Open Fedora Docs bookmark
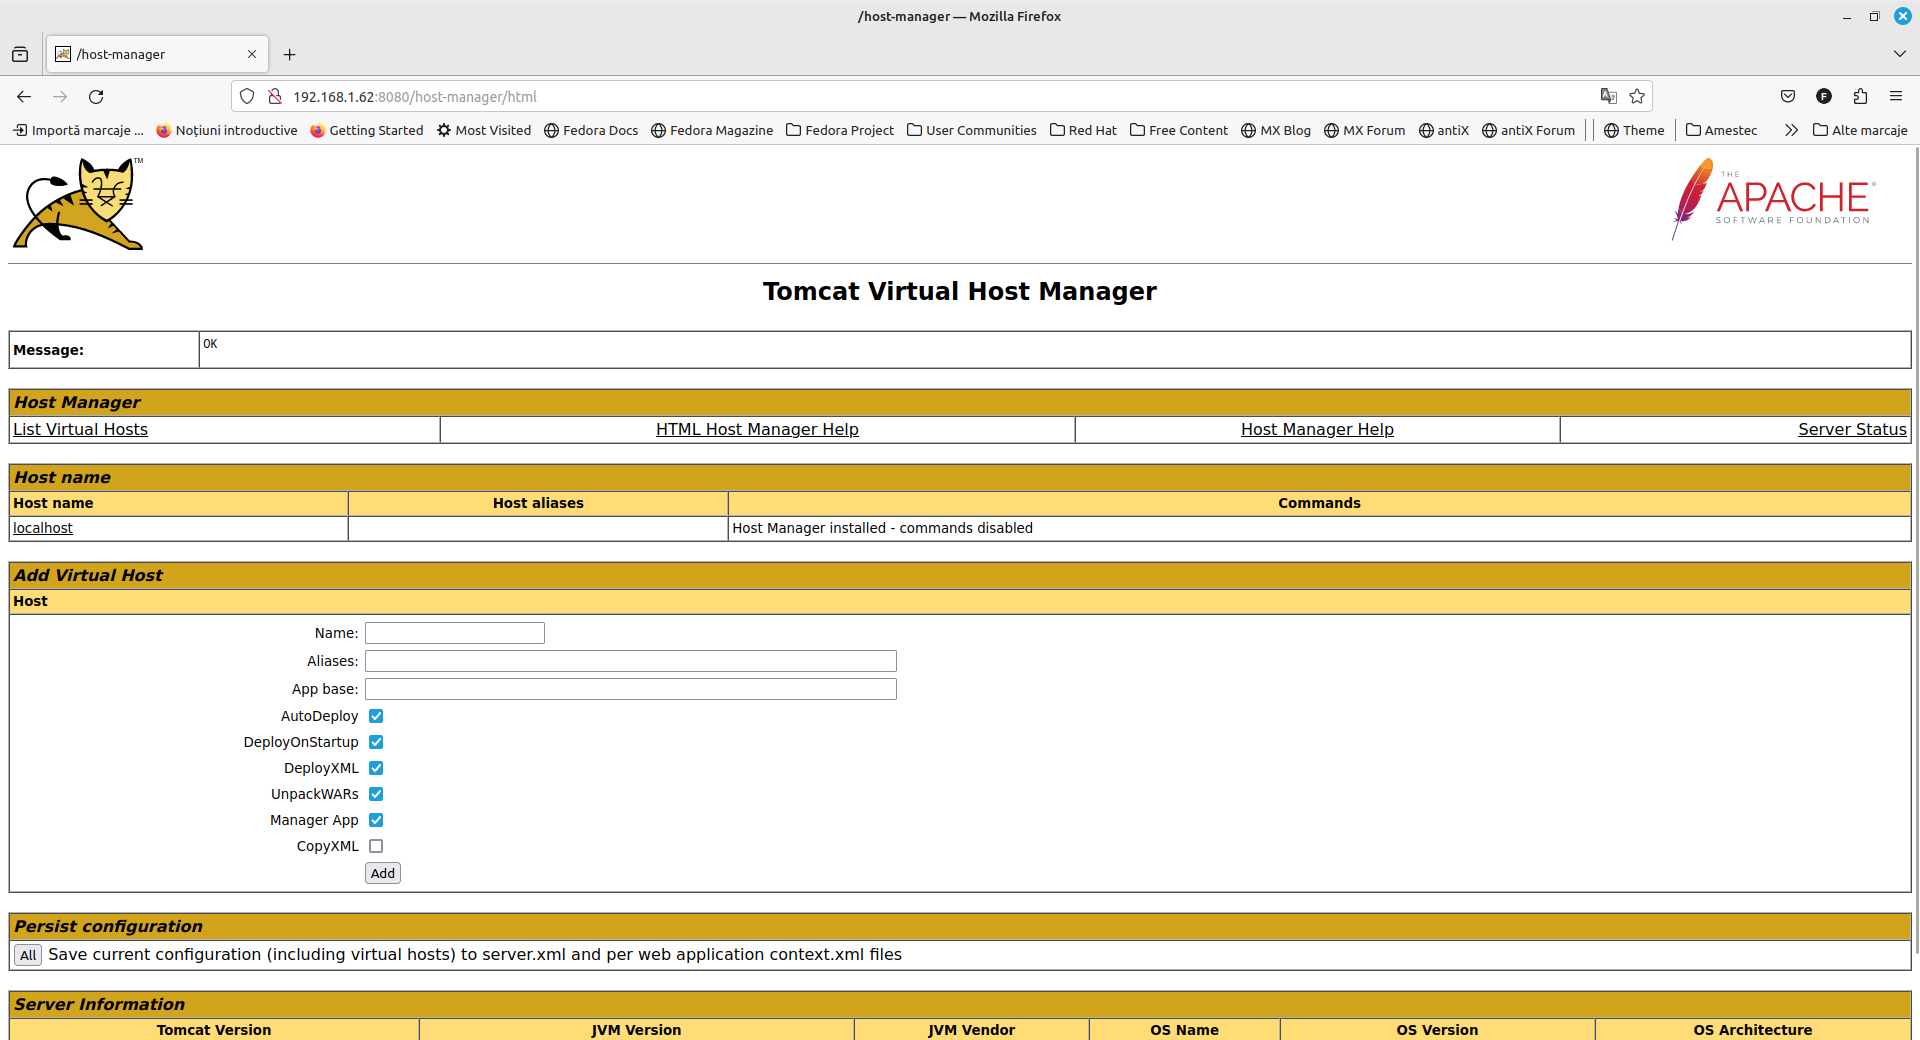This screenshot has width=1920, height=1040. pos(591,130)
